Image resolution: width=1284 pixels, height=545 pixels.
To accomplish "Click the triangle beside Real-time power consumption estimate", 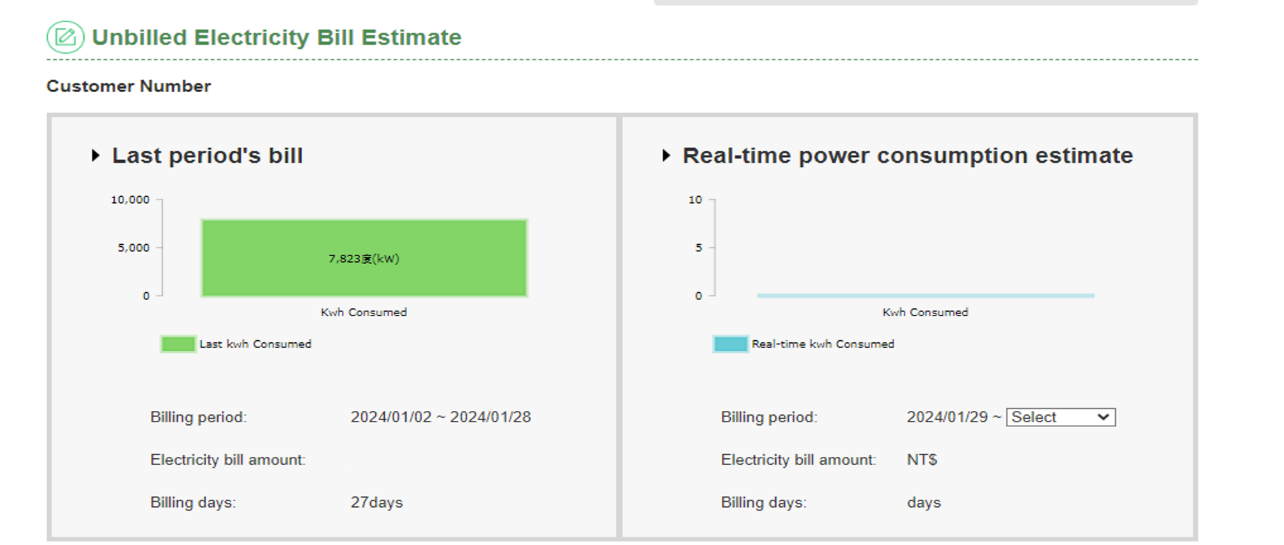I will click(x=667, y=156).
